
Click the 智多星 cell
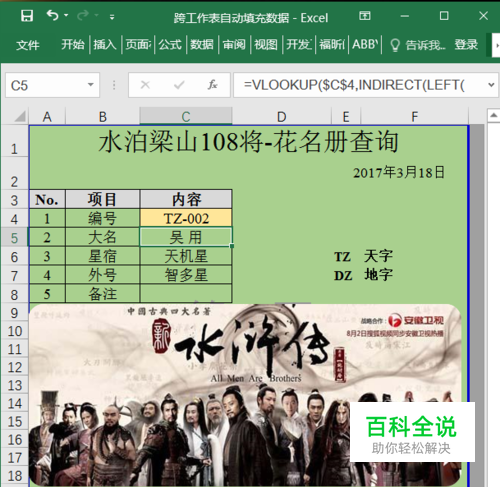[x=186, y=275]
